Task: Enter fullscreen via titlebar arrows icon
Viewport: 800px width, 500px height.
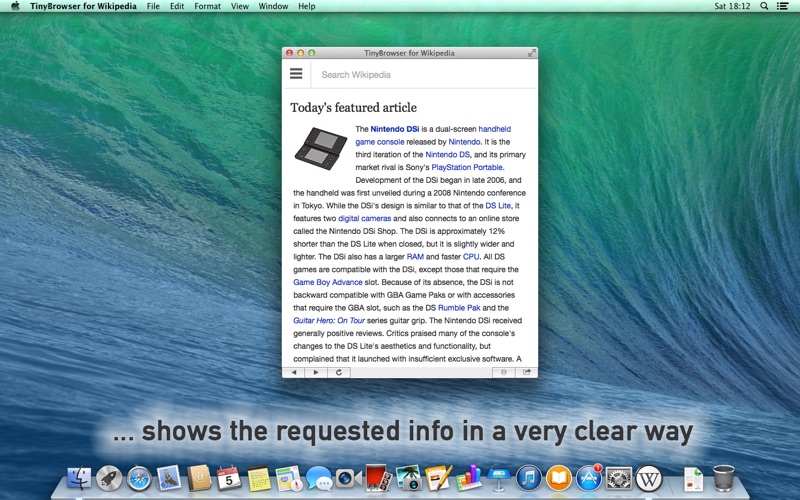Action: click(x=532, y=53)
